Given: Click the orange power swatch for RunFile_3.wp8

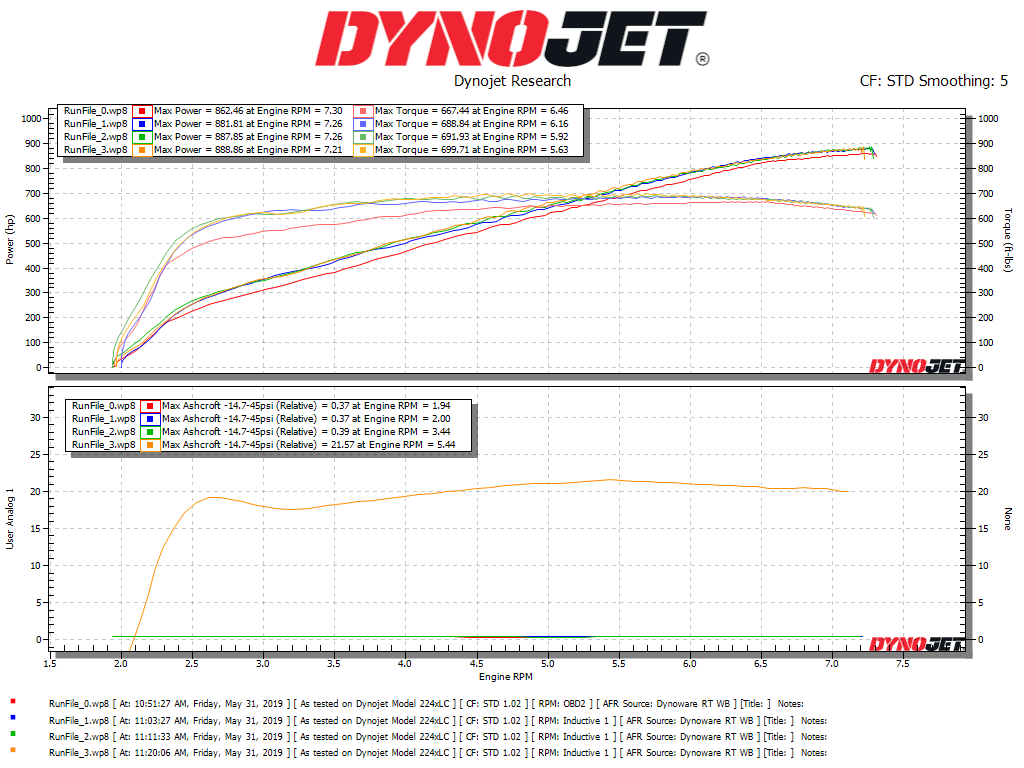Looking at the screenshot, I should tap(142, 150).
